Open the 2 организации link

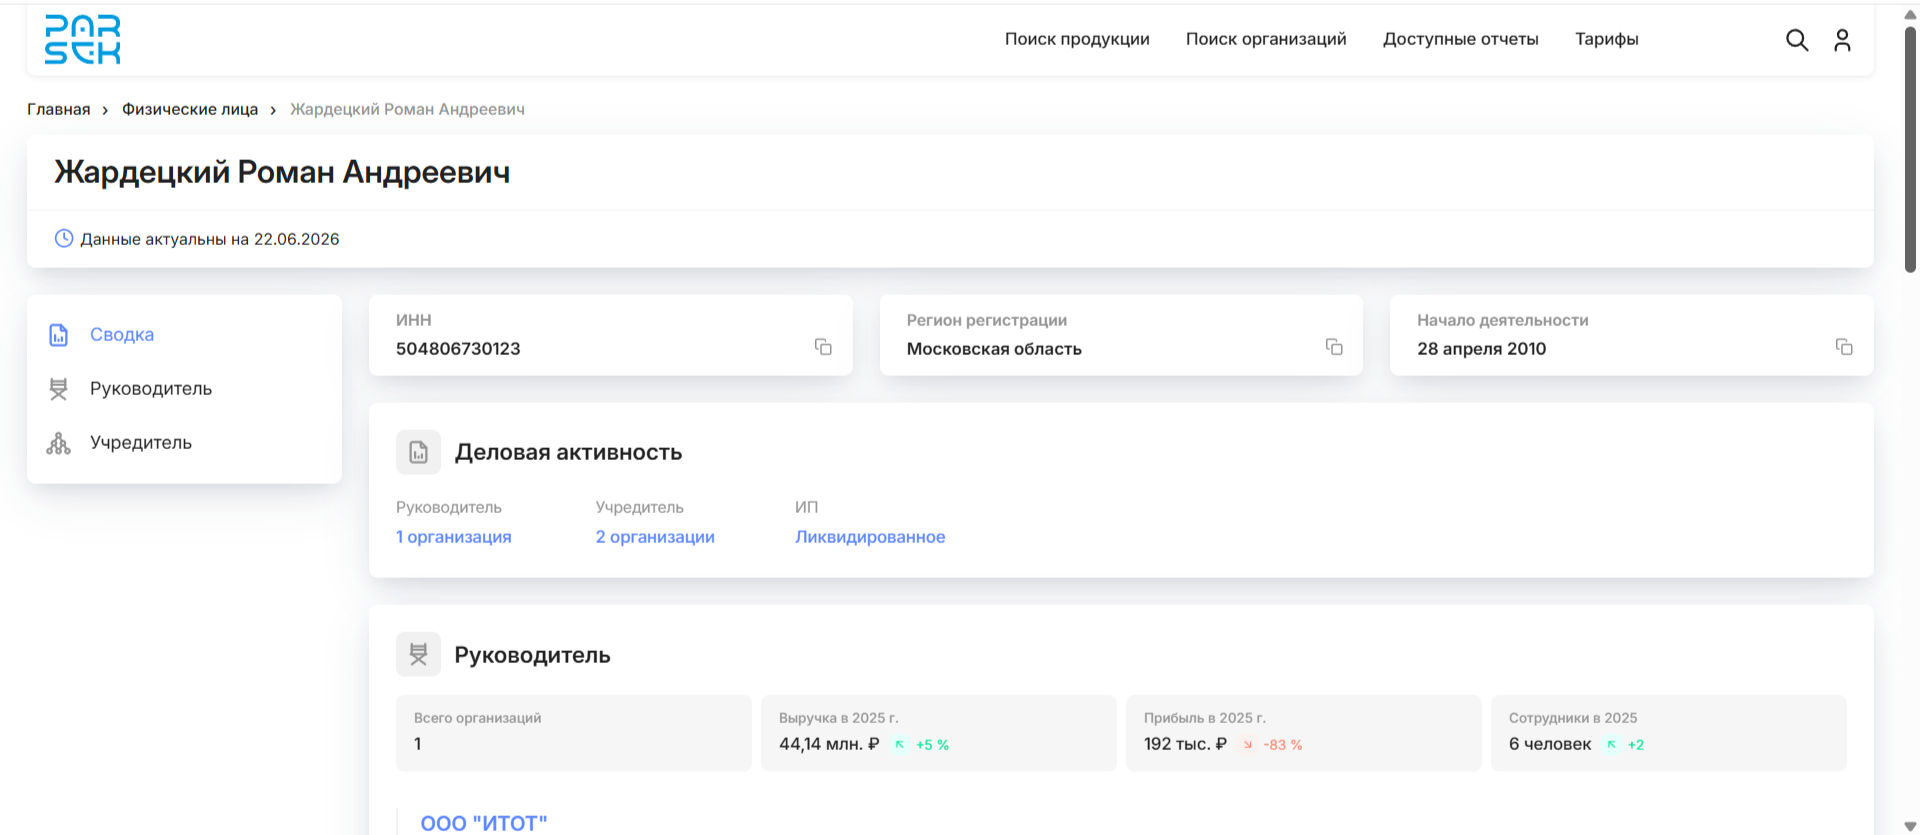655,537
